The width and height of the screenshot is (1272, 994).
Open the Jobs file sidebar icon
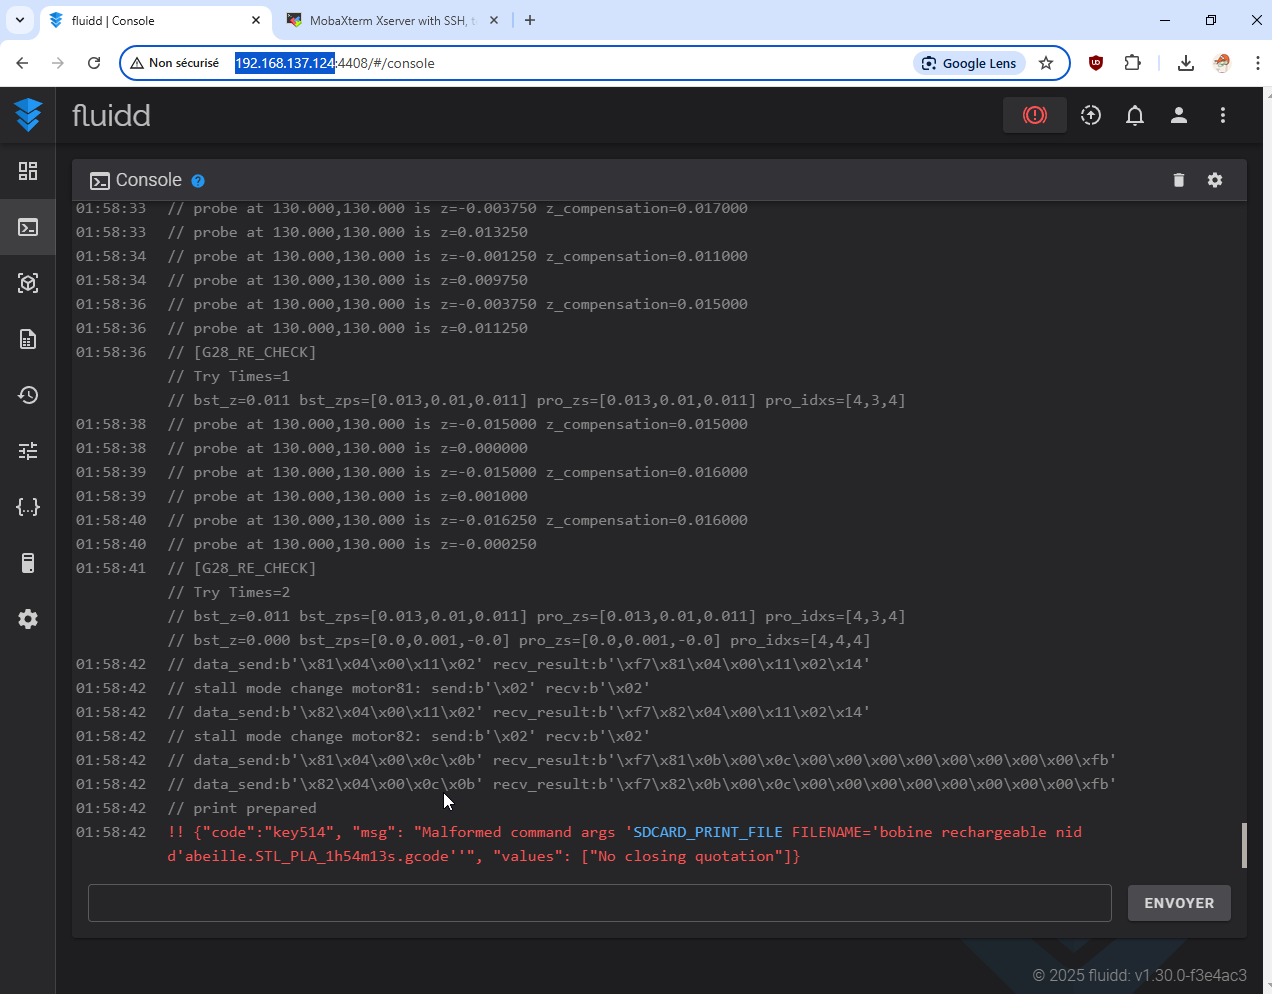28,339
